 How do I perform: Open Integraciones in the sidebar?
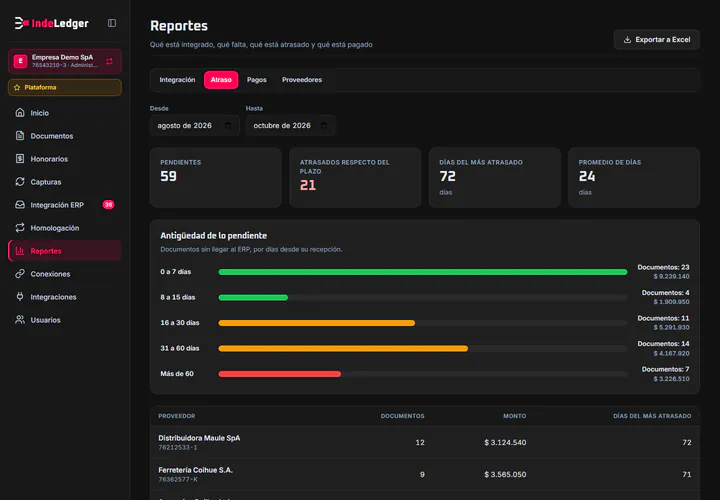point(65,297)
